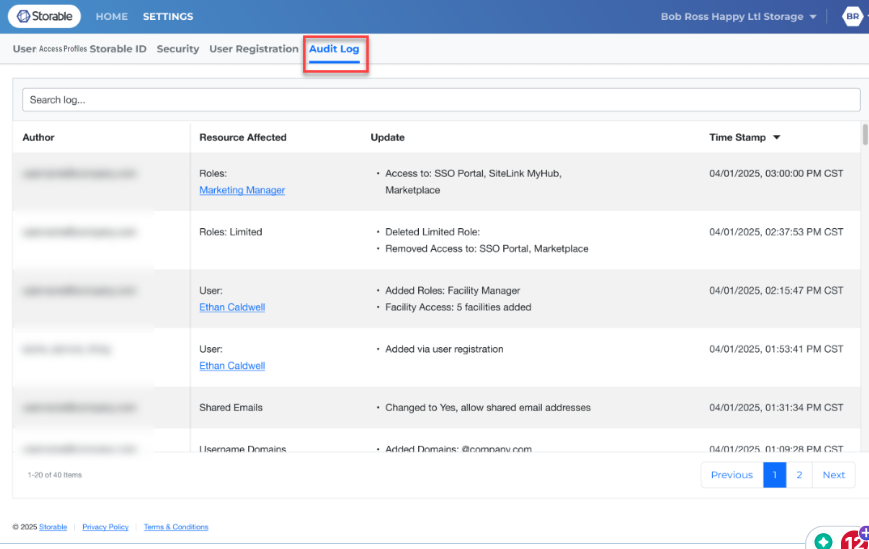The width and height of the screenshot is (869, 549).
Task: Open Ethan Caldwell link in Added Roles row
Action: [x=232, y=307]
